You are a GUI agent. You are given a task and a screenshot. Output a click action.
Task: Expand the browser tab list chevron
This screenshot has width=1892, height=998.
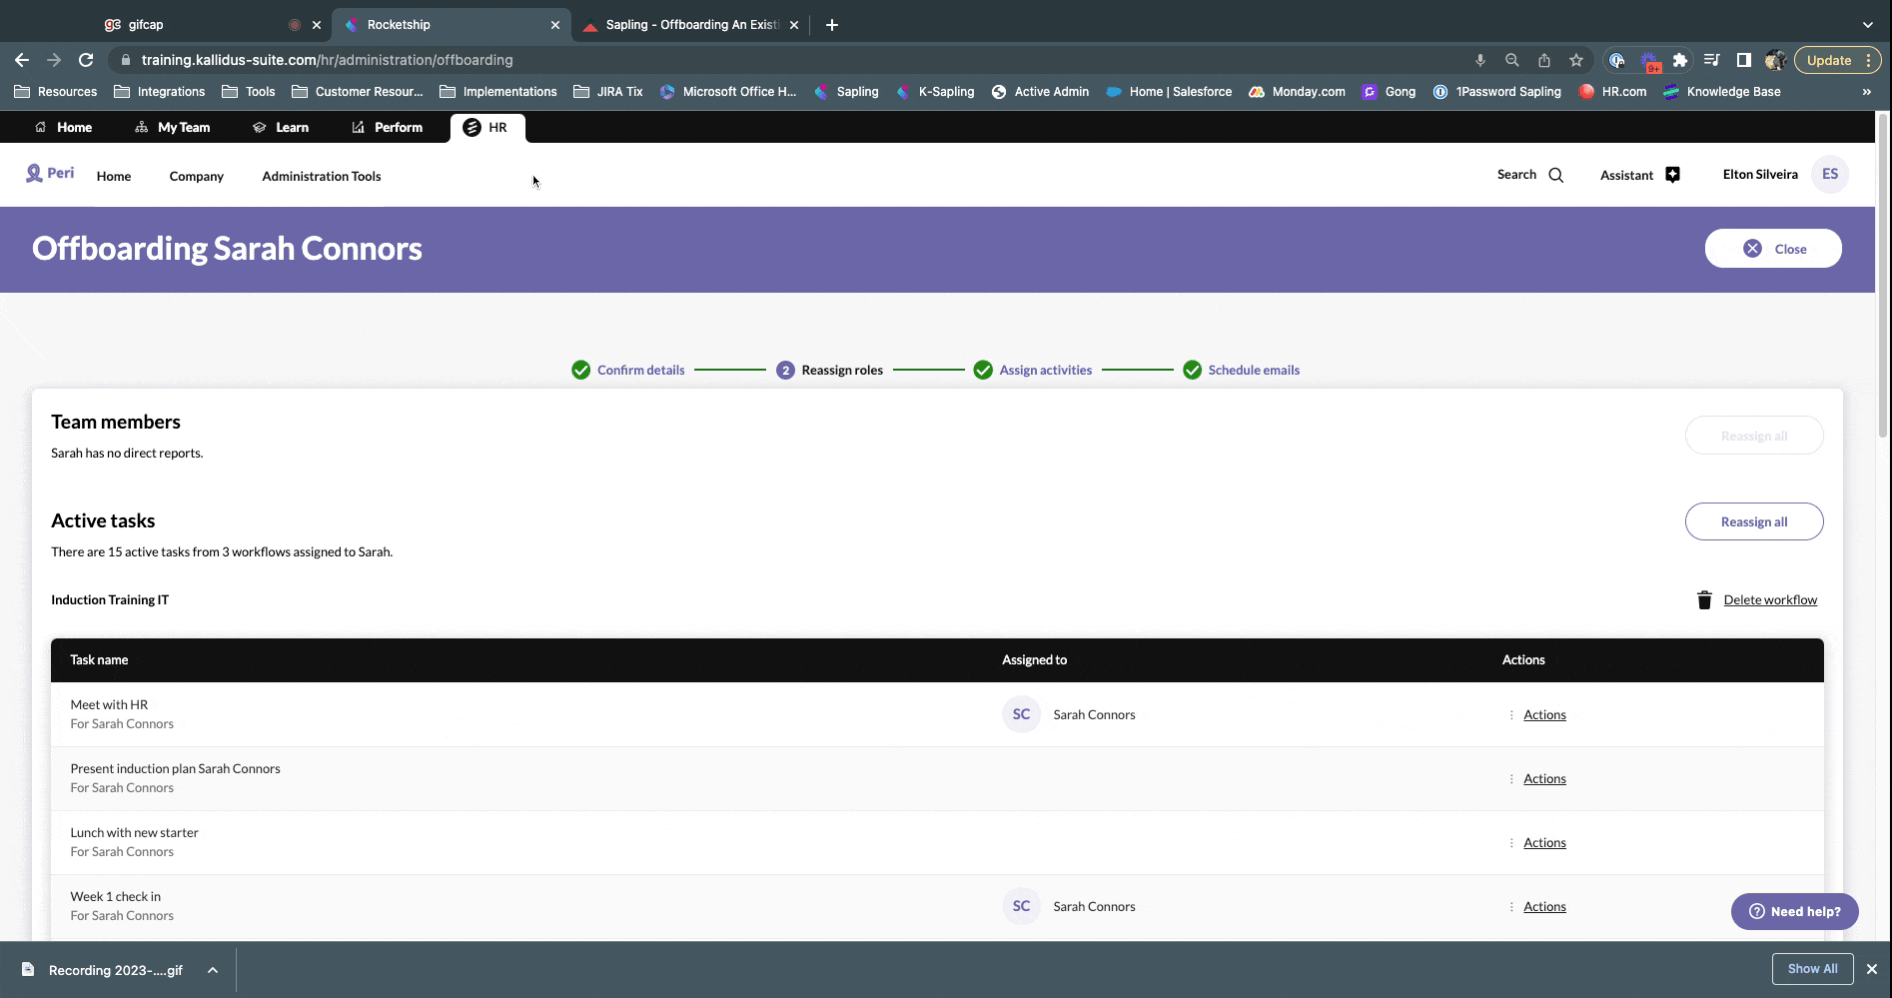[x=1866, y=24]
